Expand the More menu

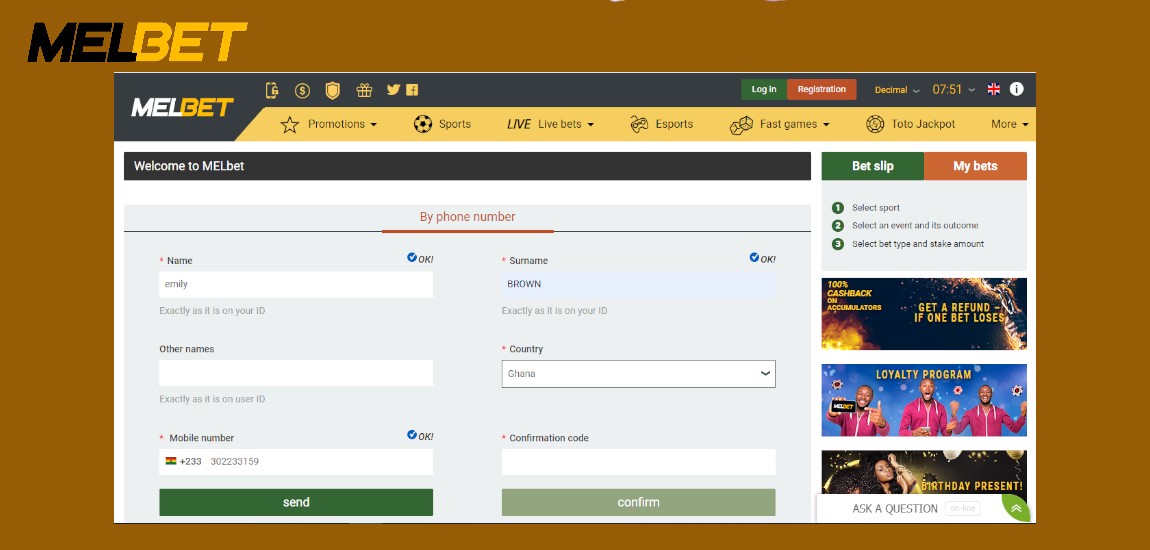[x=1010, y=124]
